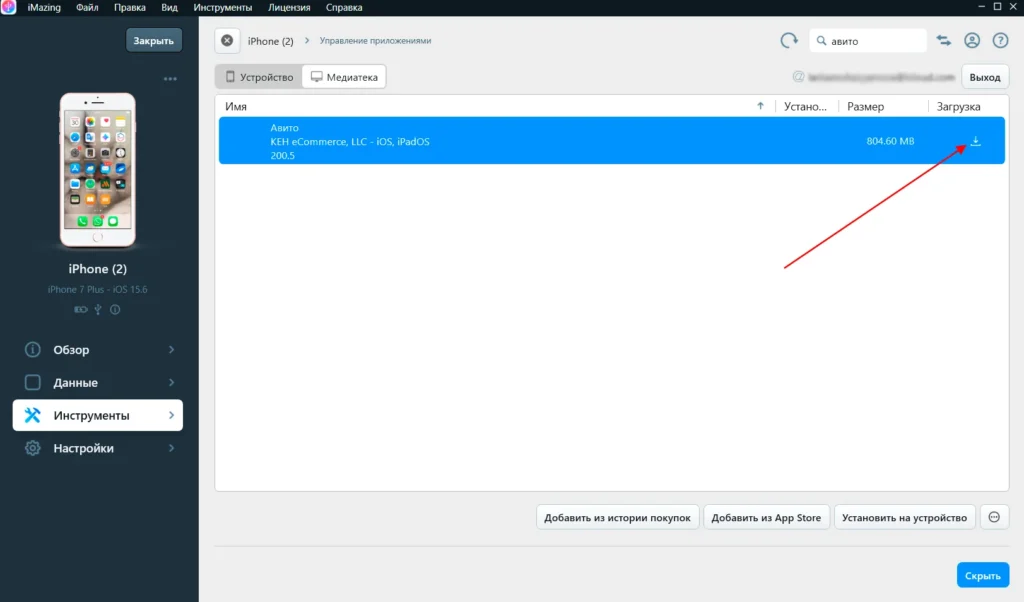Click the refresh icon in the toolbar
The width and height of the screenshot is (1024, 602).
click(x=789, y=40)
